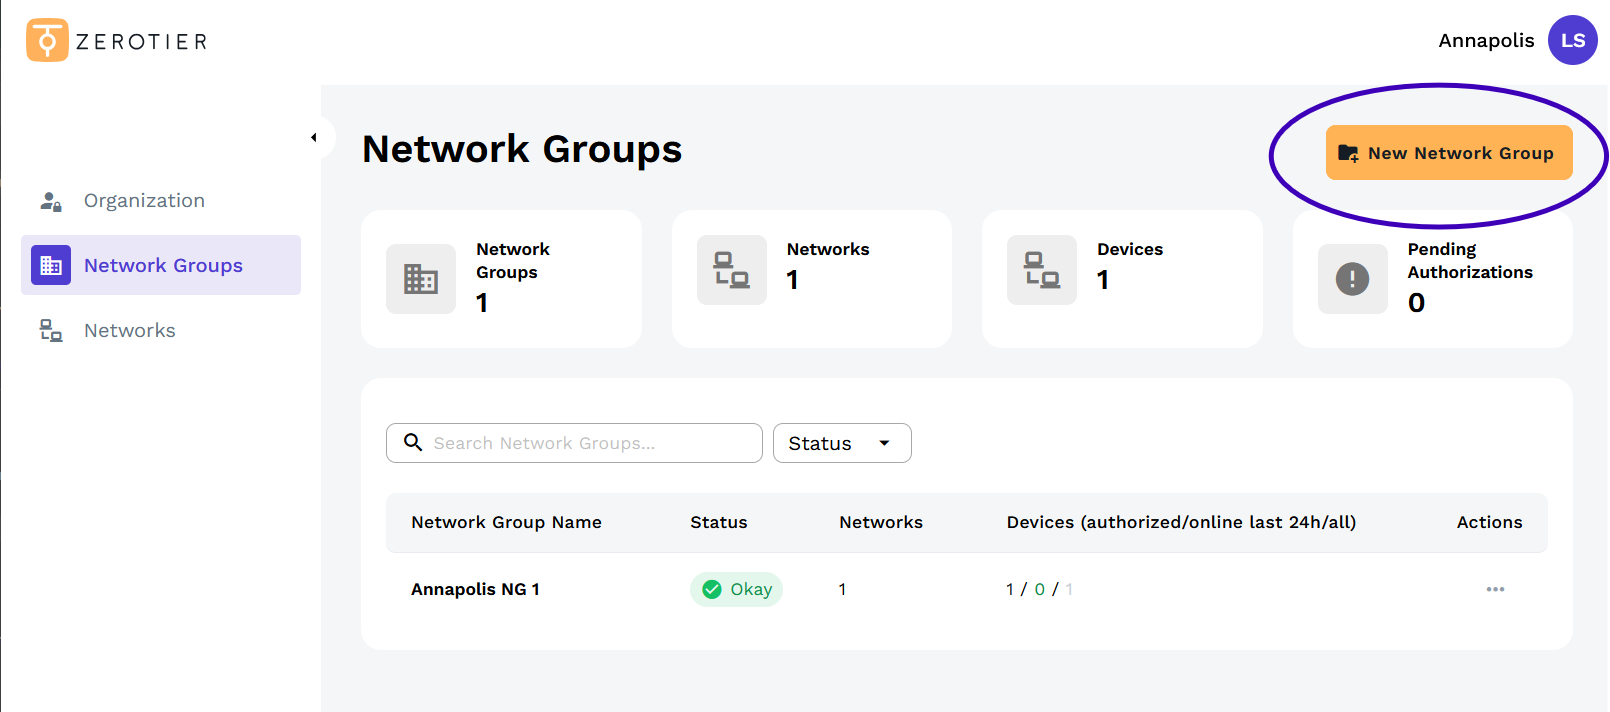Create a New Network Group

point(1449,153)
